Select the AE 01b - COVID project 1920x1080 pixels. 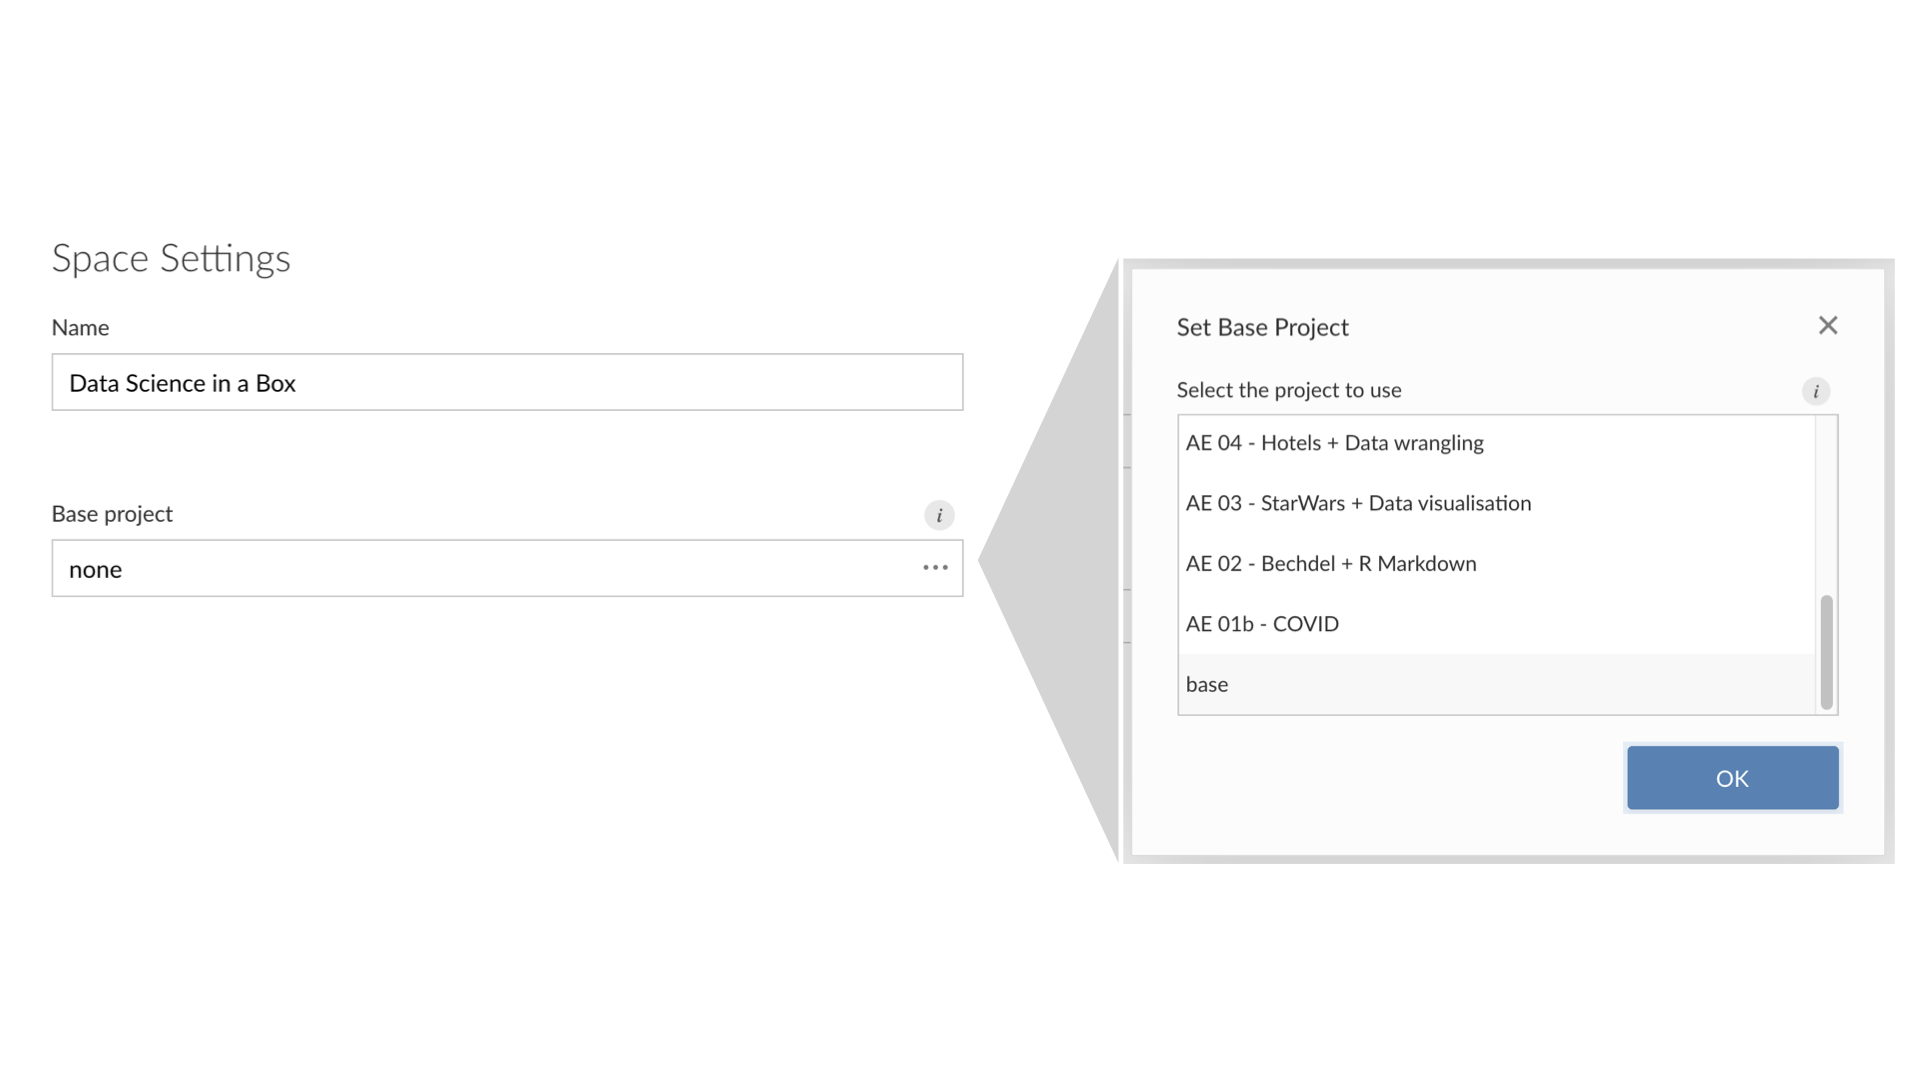[1496, 624]
